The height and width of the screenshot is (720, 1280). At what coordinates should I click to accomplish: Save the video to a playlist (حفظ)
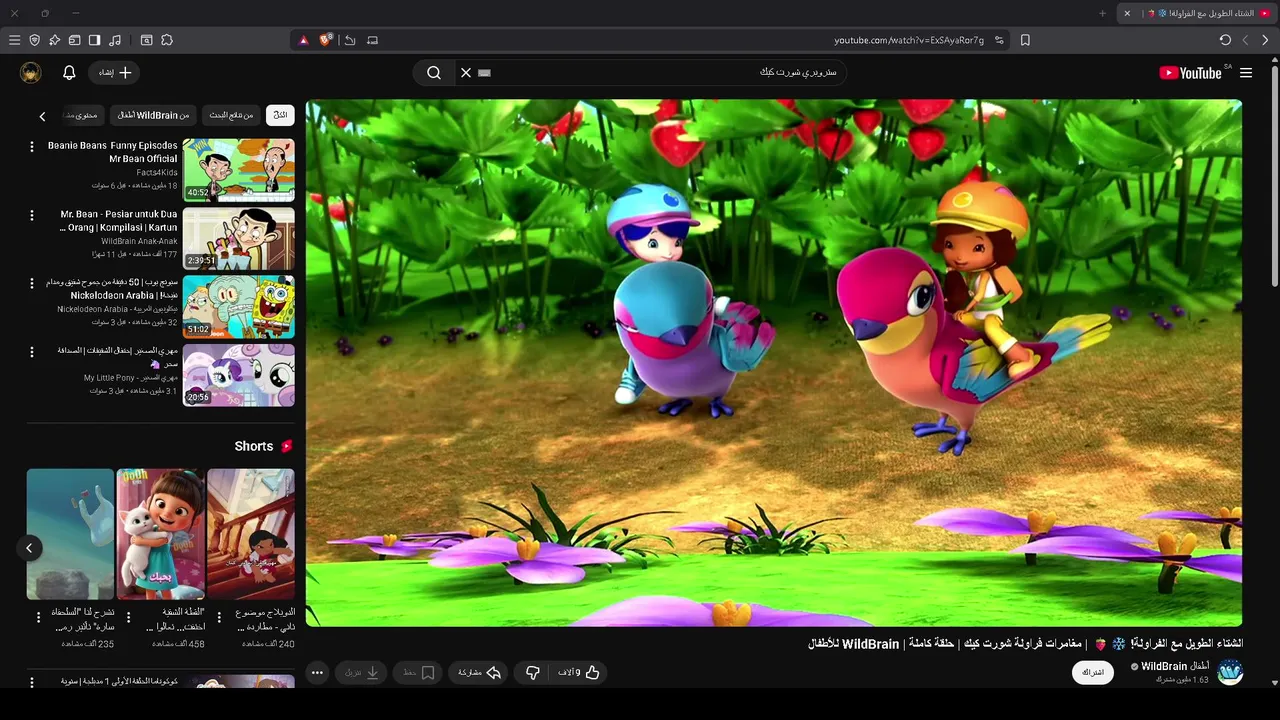(418, 673)
